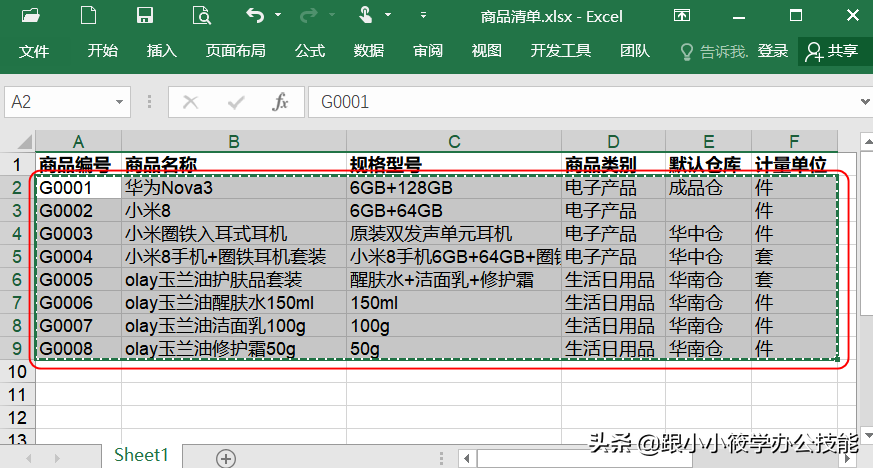Confirm entry checkmark icon in formula bar
This screenshot has width=873, height=468.
click(x=236, y=102)
